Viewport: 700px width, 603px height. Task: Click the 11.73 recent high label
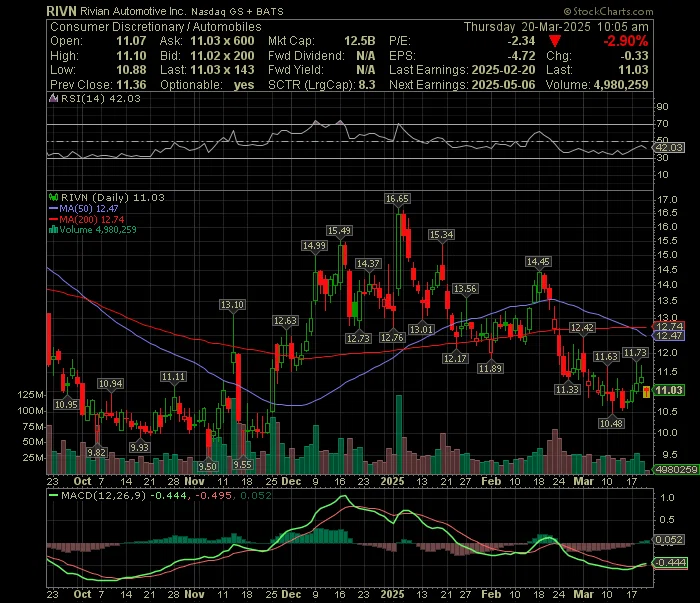click(x=635, y=353)
